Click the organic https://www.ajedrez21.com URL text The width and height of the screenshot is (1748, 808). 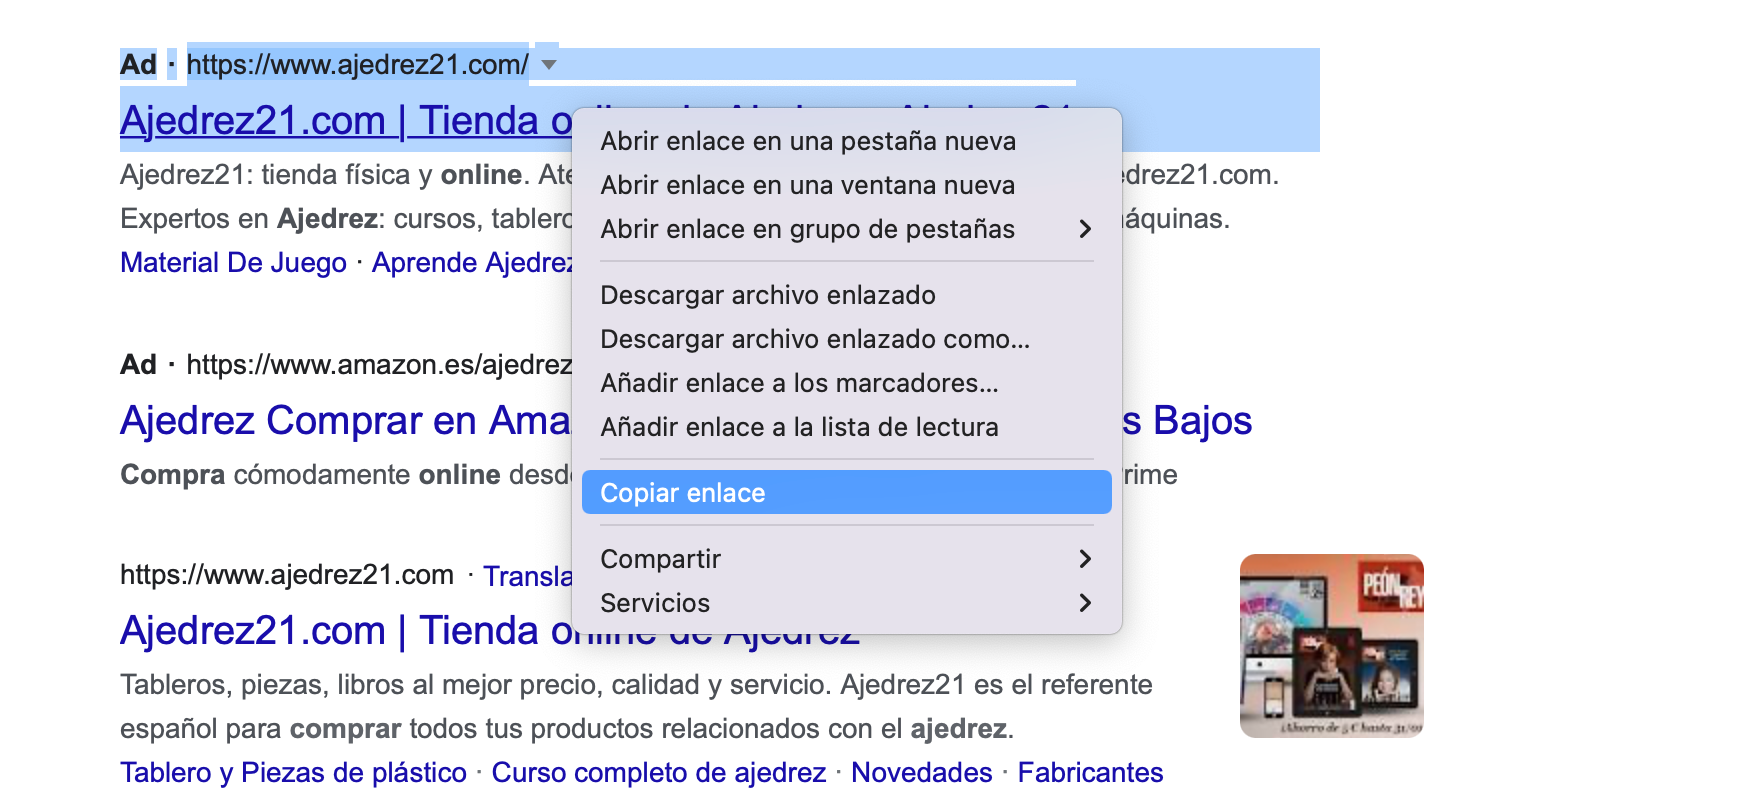tap(287, 575)
